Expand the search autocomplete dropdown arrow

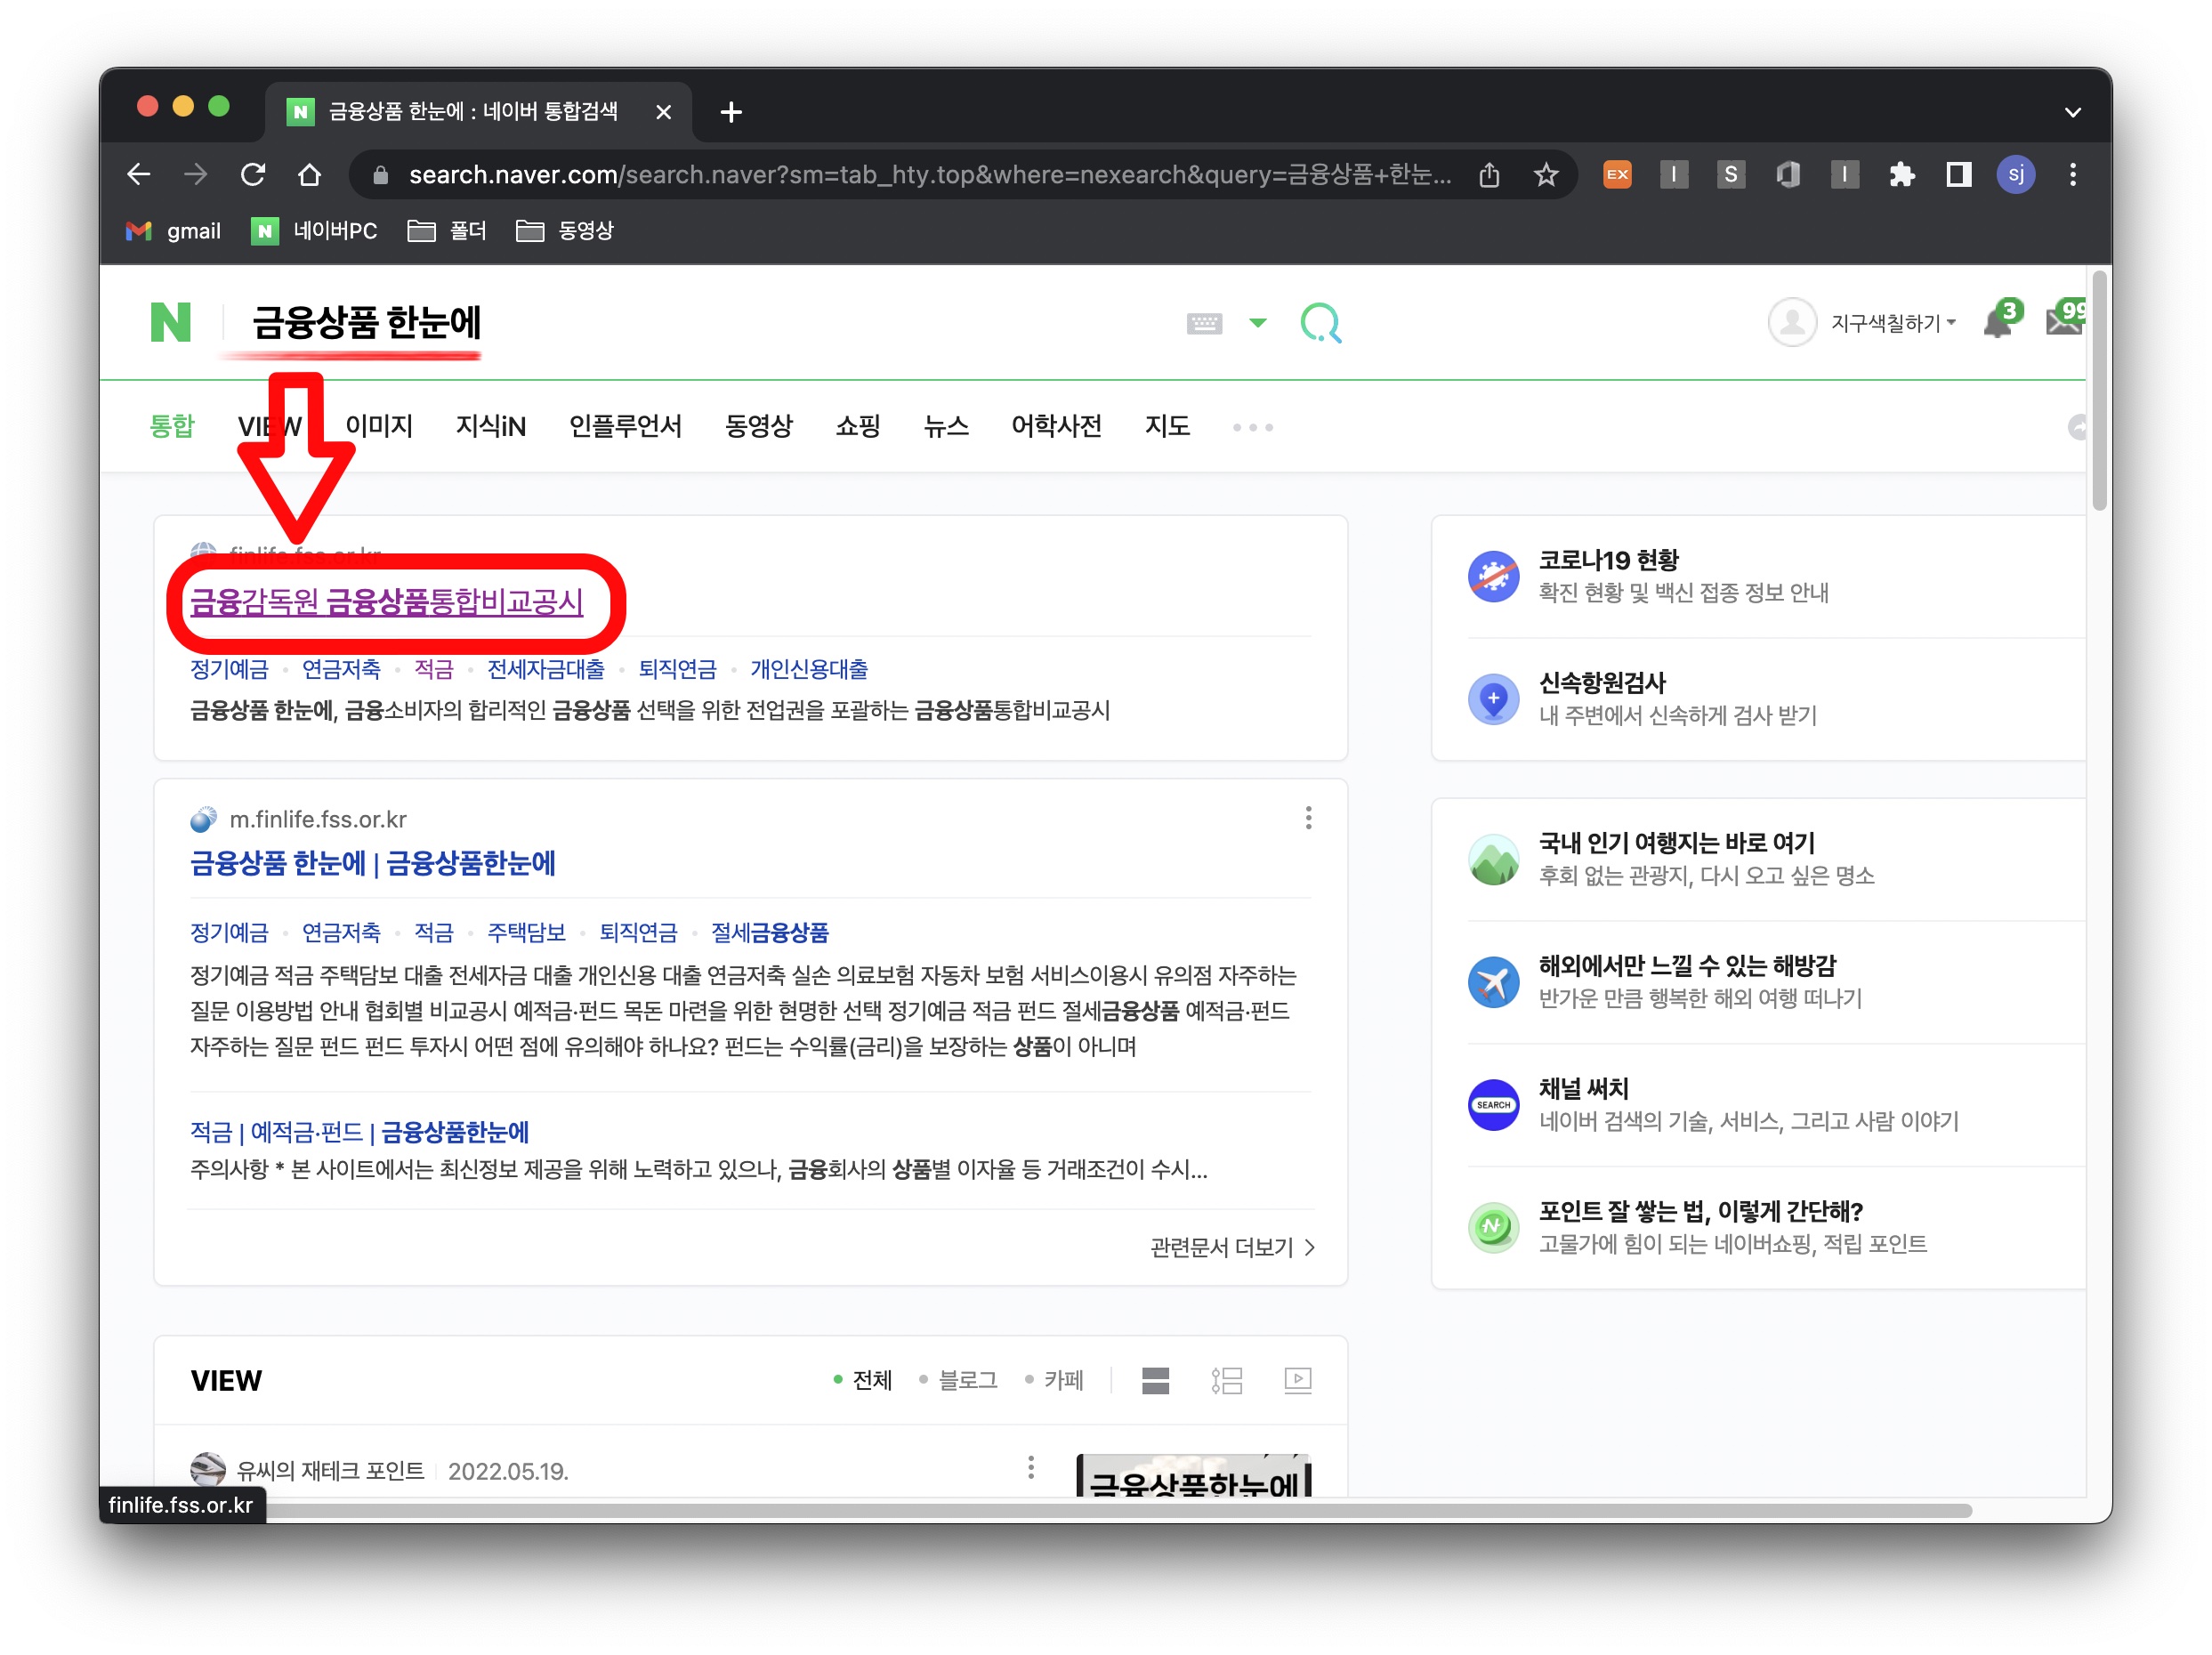1258,323
